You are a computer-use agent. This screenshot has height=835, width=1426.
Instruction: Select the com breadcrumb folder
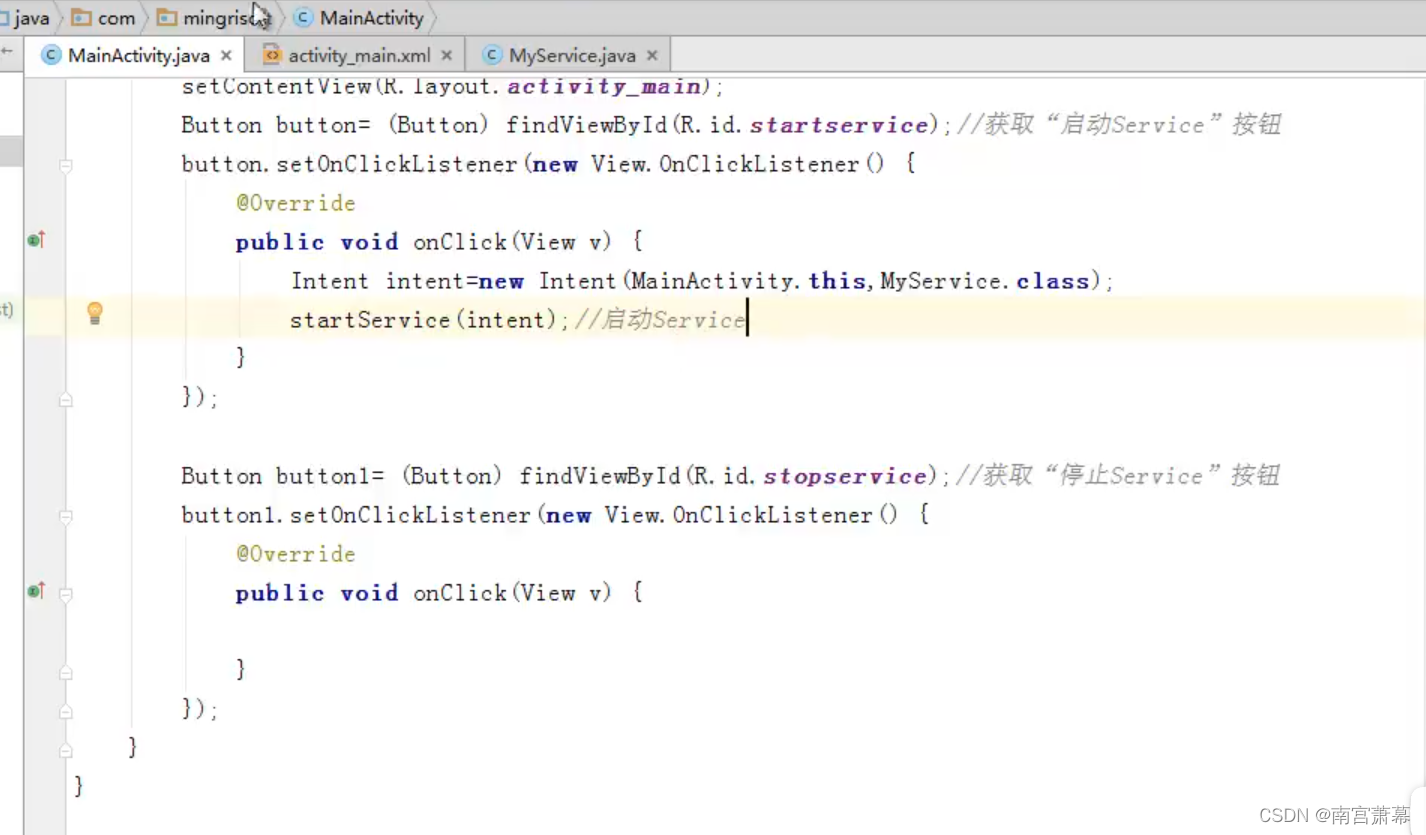click(104, 18)
